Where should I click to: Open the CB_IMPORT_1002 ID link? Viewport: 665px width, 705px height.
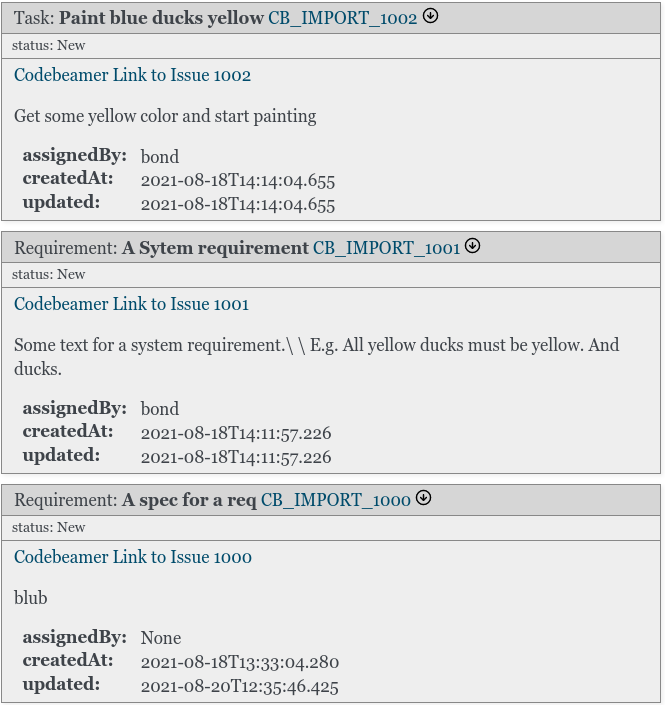(343, 18)
